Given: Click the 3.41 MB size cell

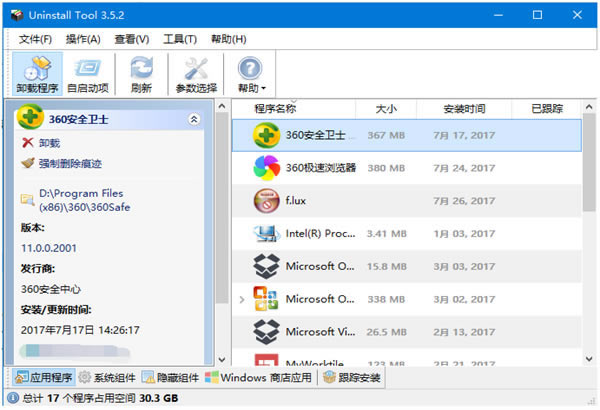Looking at the screenshot, I should (386, 234).
